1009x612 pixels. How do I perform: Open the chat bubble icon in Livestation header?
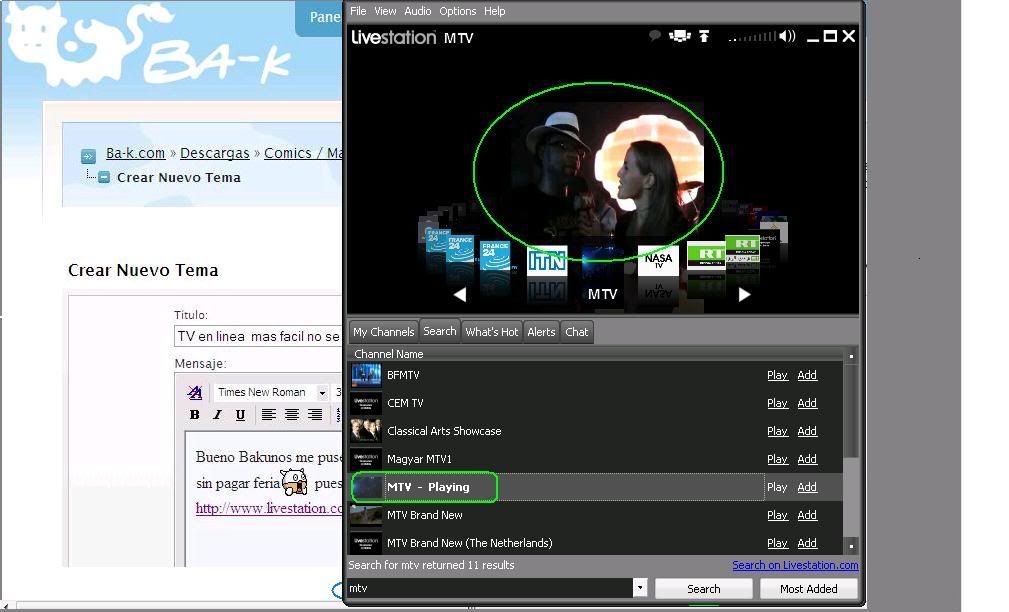click(x=654, y=36)
